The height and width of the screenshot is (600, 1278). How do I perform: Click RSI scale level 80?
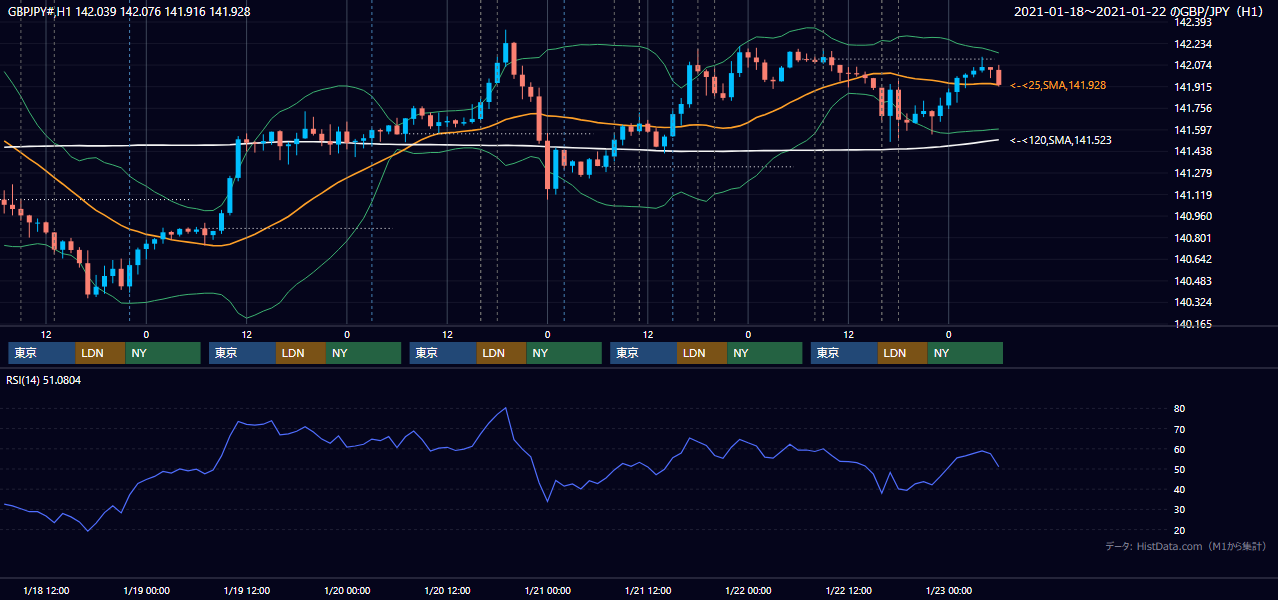pos(1180,409)
